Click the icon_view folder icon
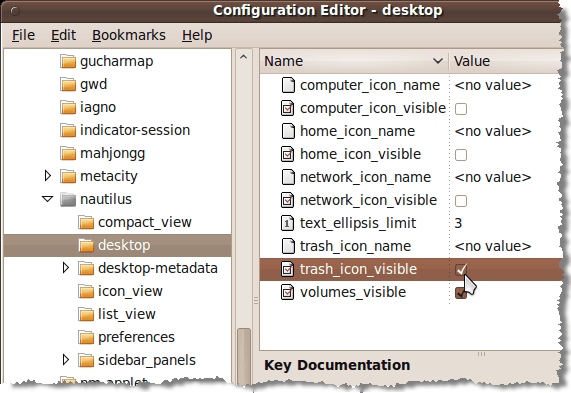This screenshot has height=393, width=571. [x=86, y=291]
